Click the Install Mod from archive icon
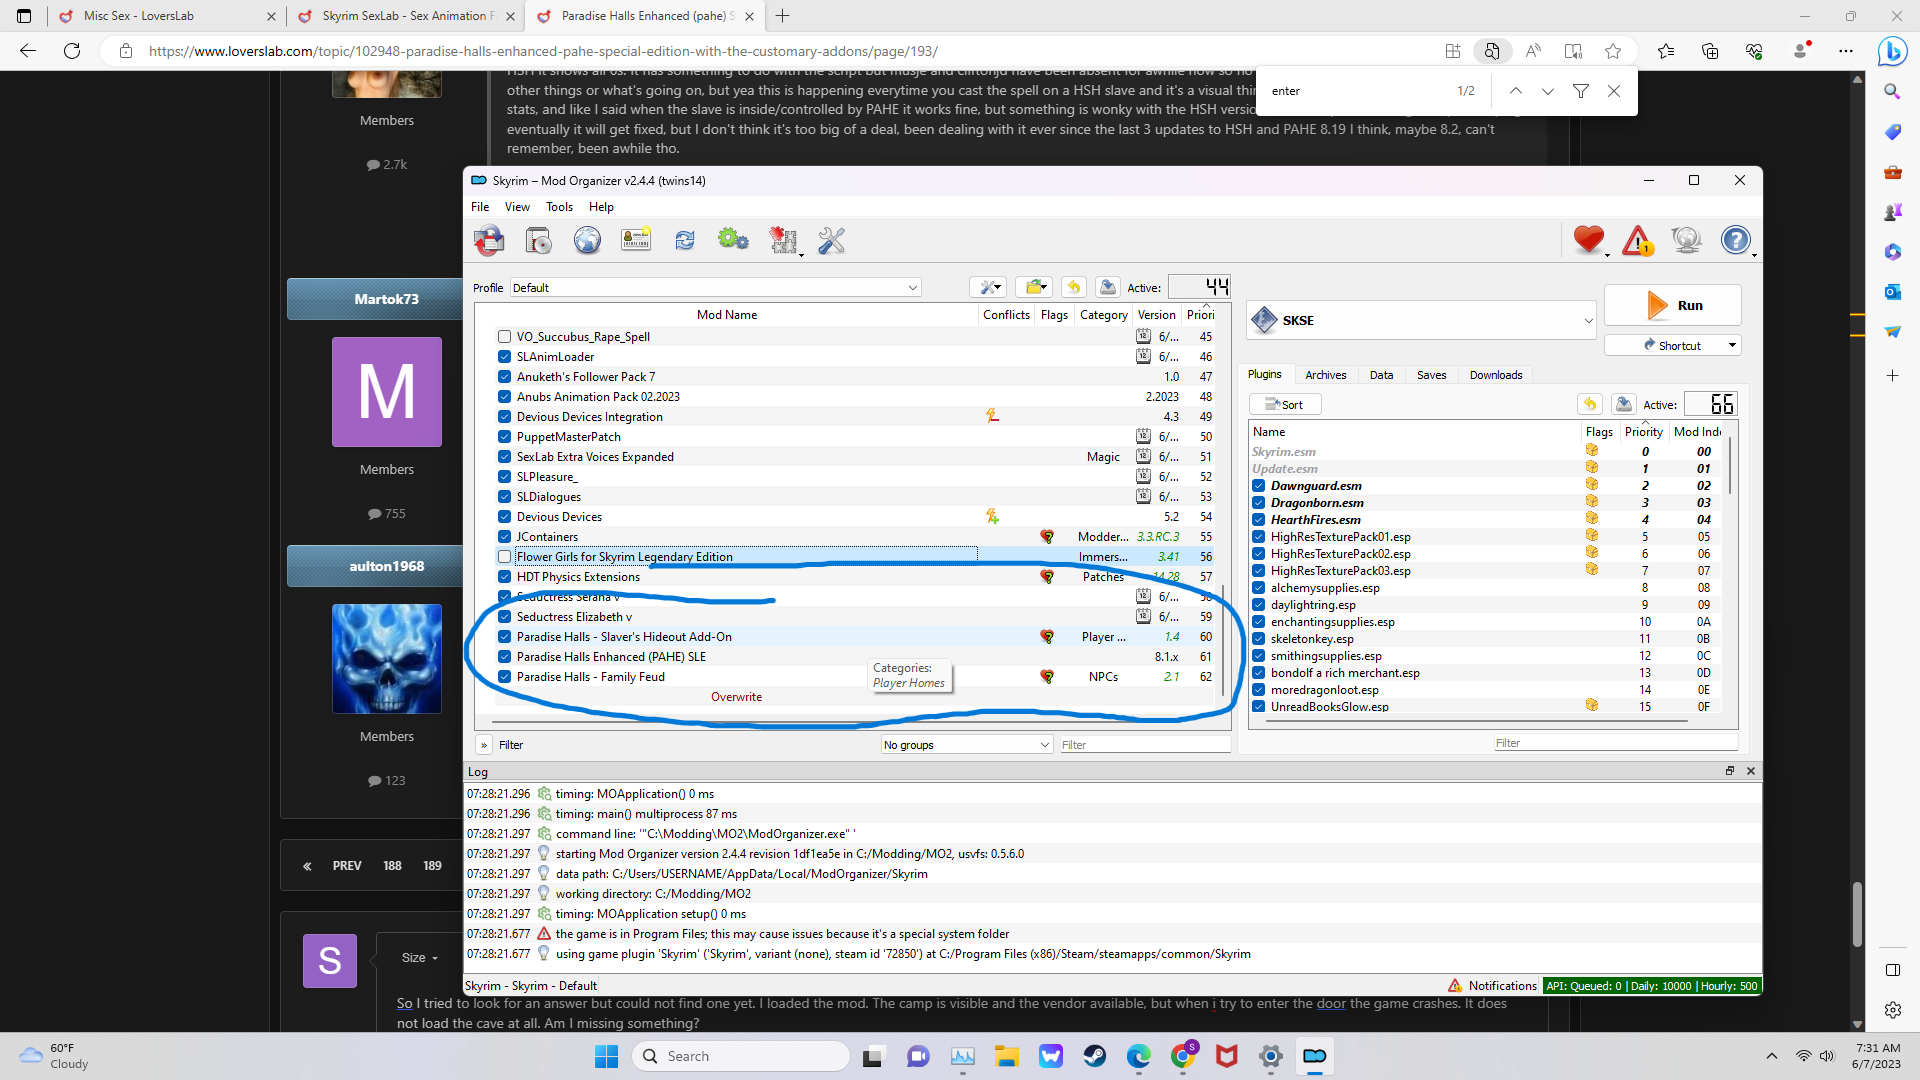The width and height of the screenshot is (1920, 1080). (538, 240)
